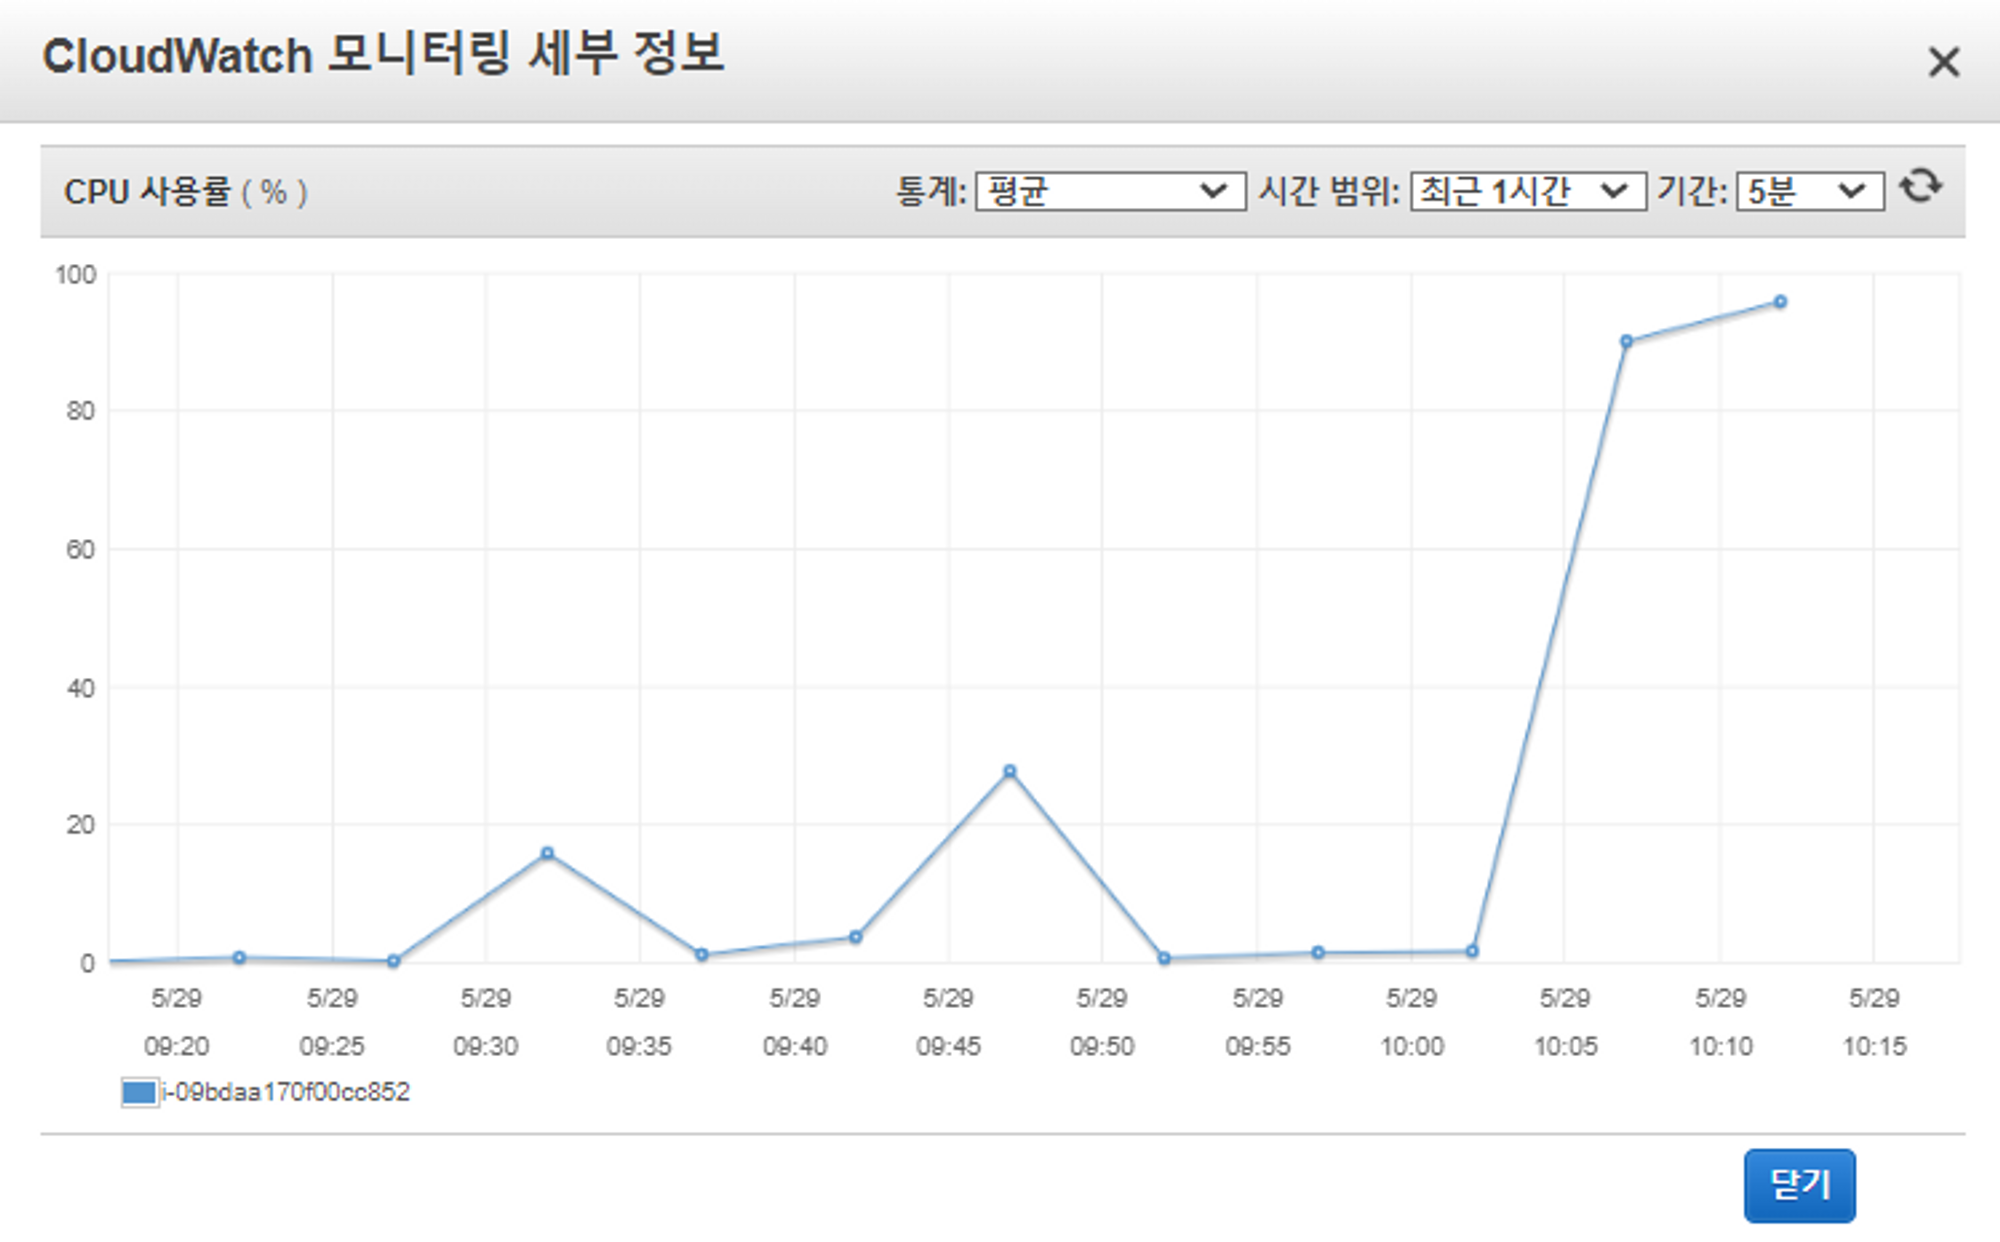Select the data point after 09:55 near 1%
Viewport: 2000px width, 1242px height.
pos(1318,952)
